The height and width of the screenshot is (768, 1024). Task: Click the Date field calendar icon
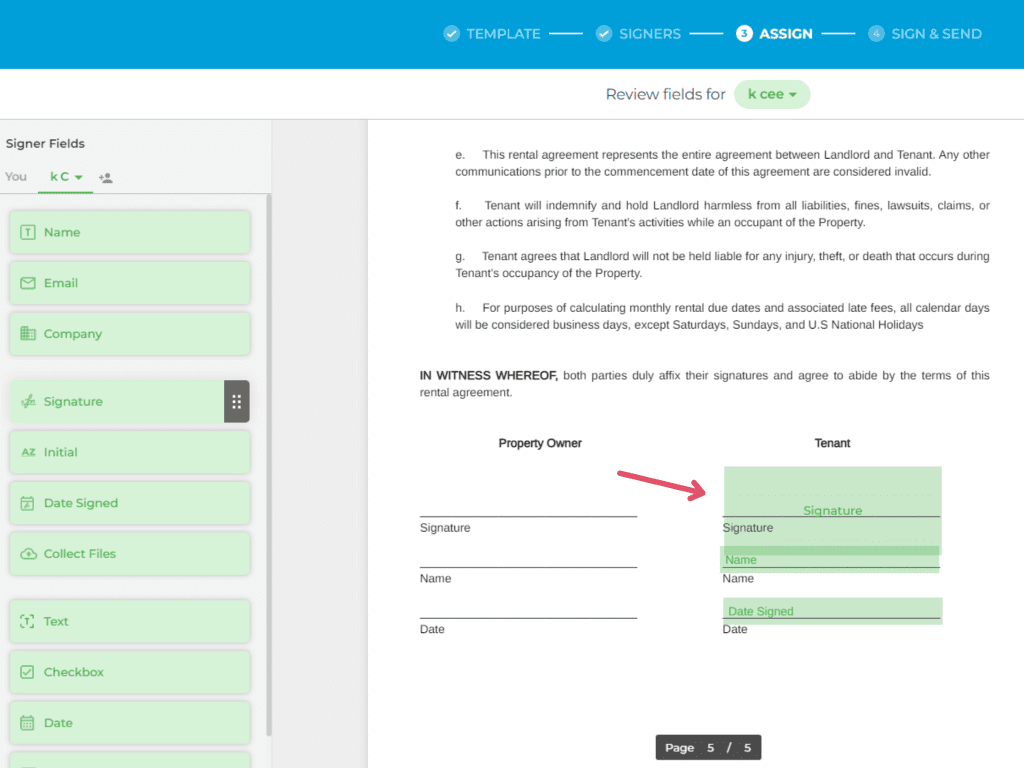[27, 723]
